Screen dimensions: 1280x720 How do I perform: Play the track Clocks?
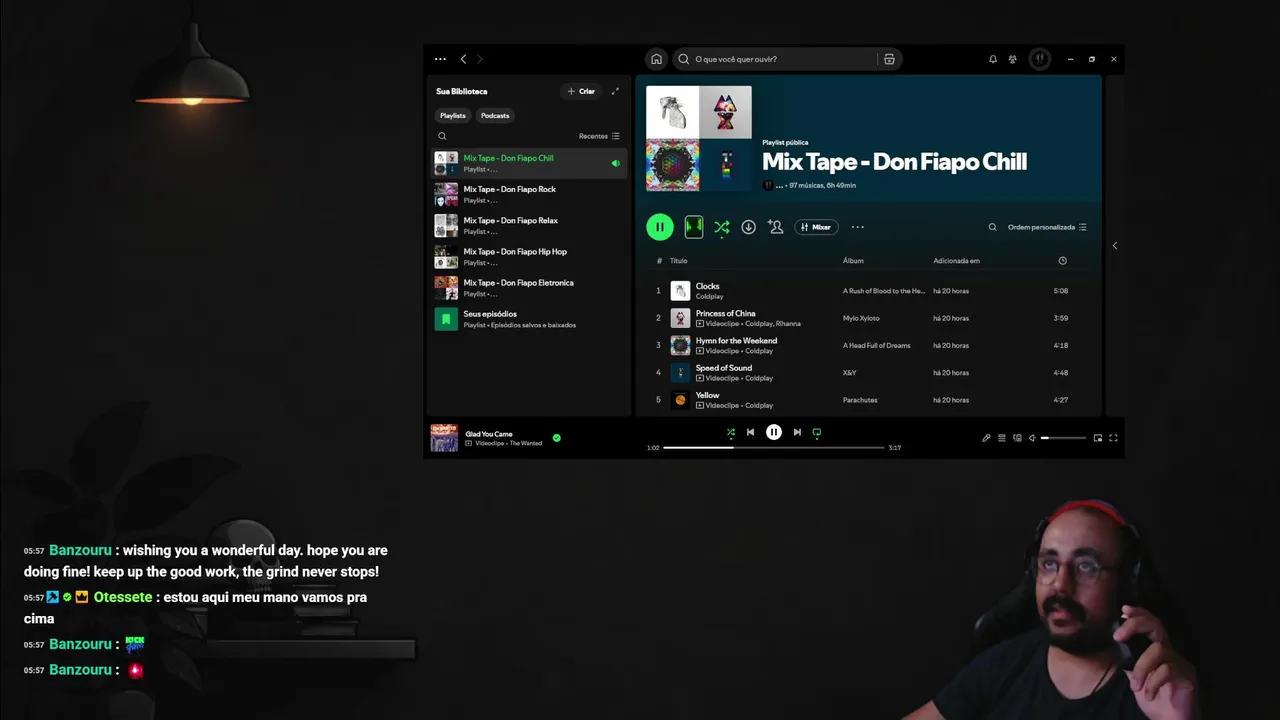870,291
